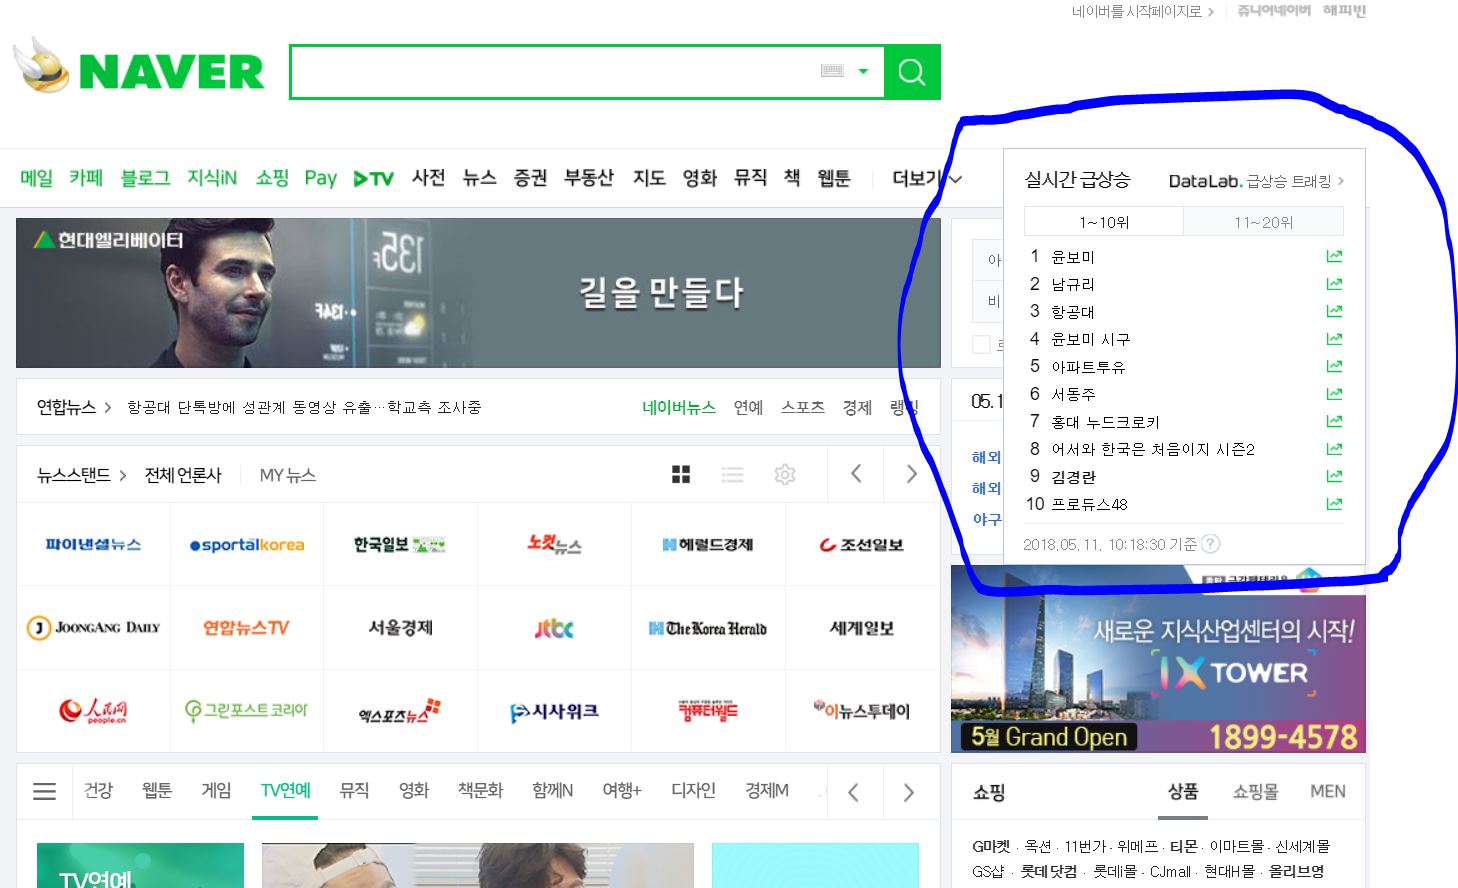Open 증권 in the top navigation
Viewport: 1458px width, 888px height.
point(530,178)
